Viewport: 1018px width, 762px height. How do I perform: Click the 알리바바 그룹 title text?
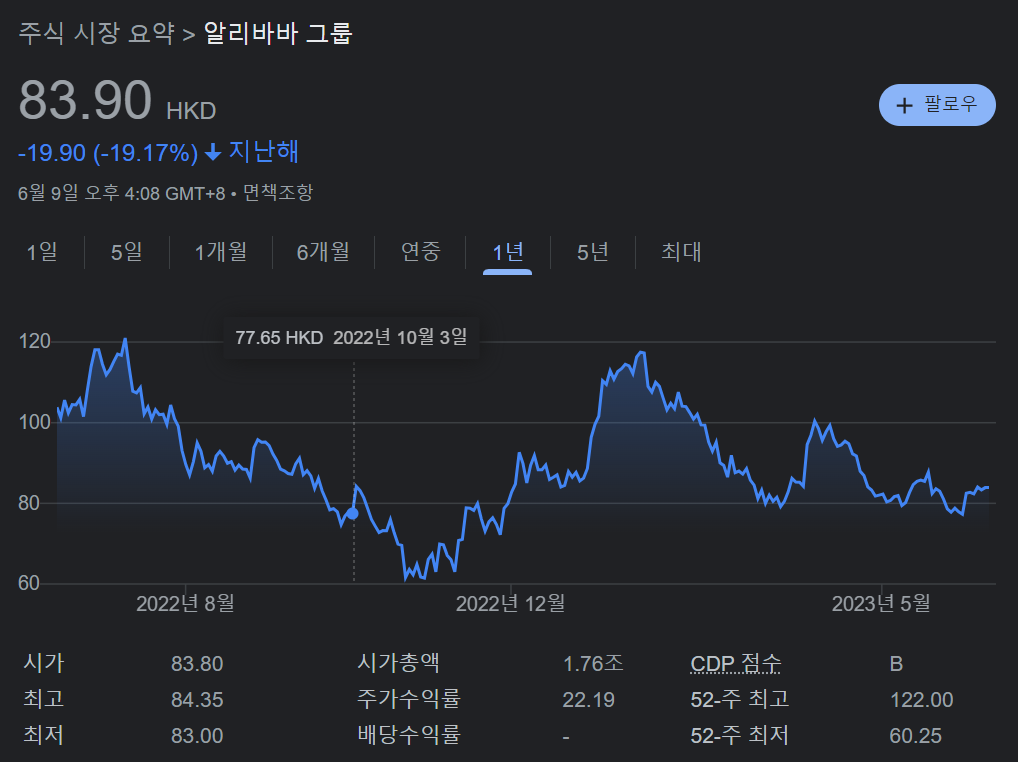point(278,33)
